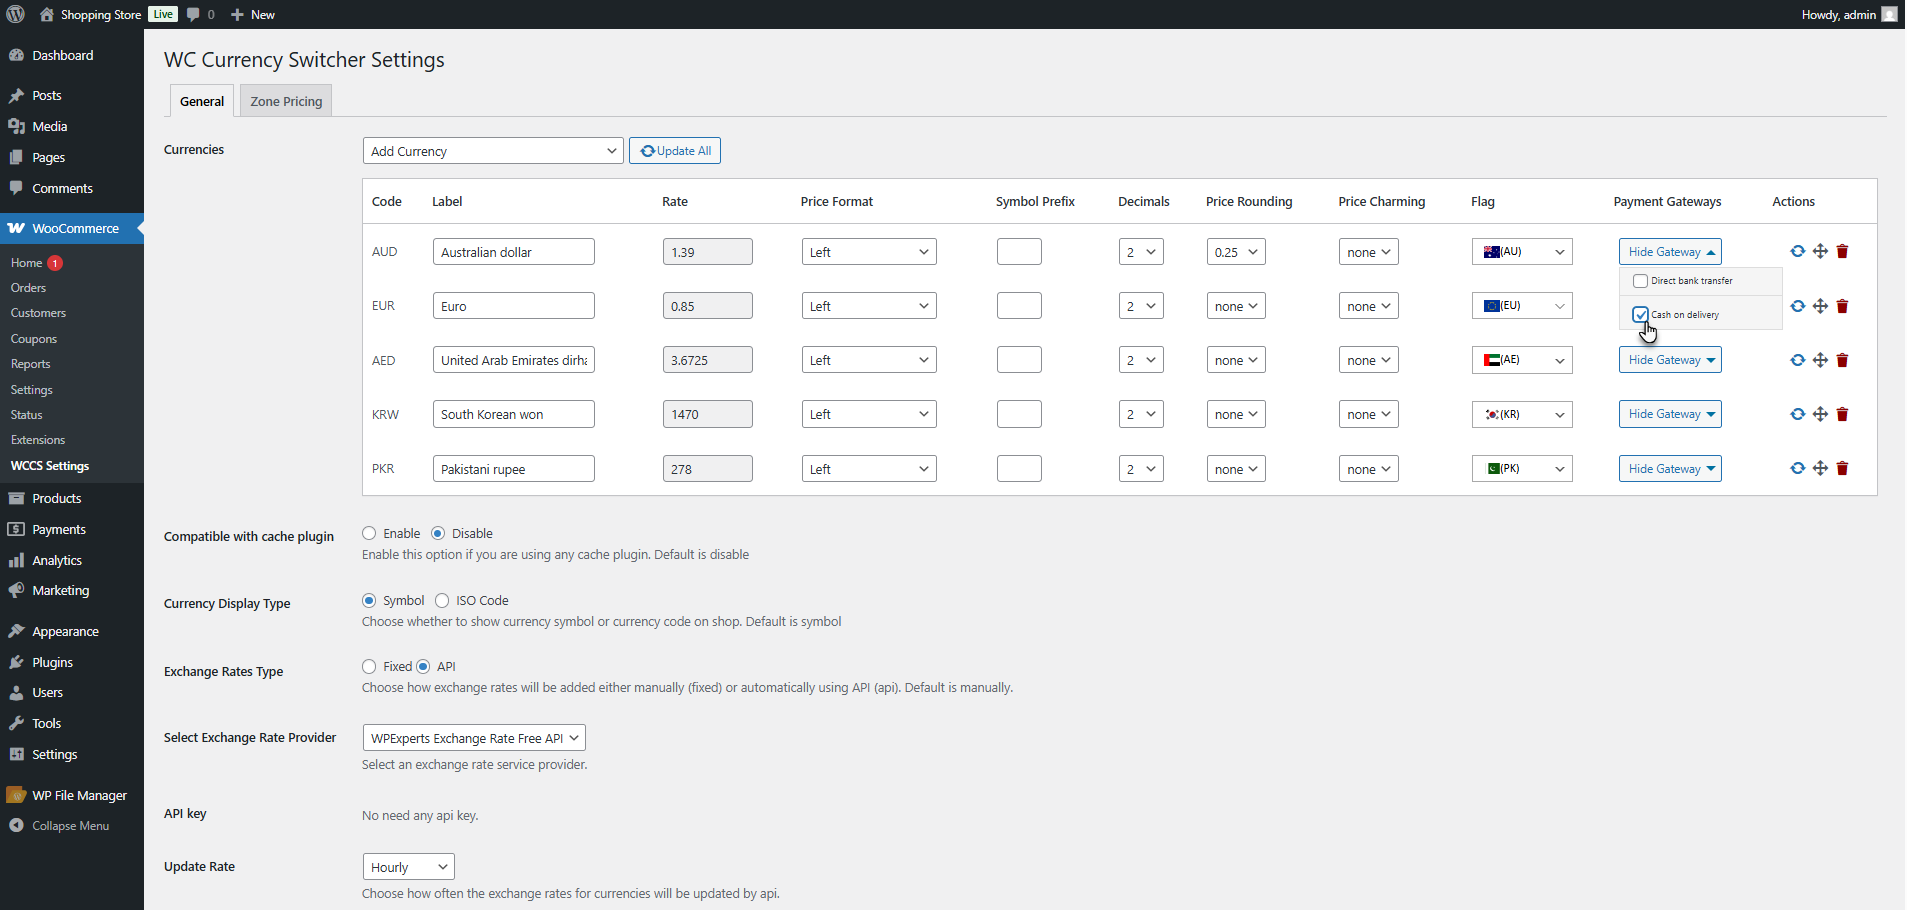Click the 'No need any api key.' text

coord(420,816)
